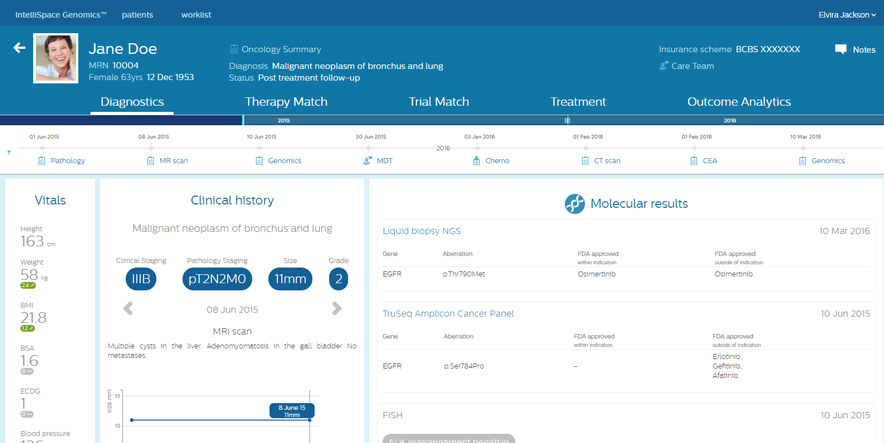Open the Trial Match tab
This screenshot has height=443, width=884.
click(x=438, y=102)
